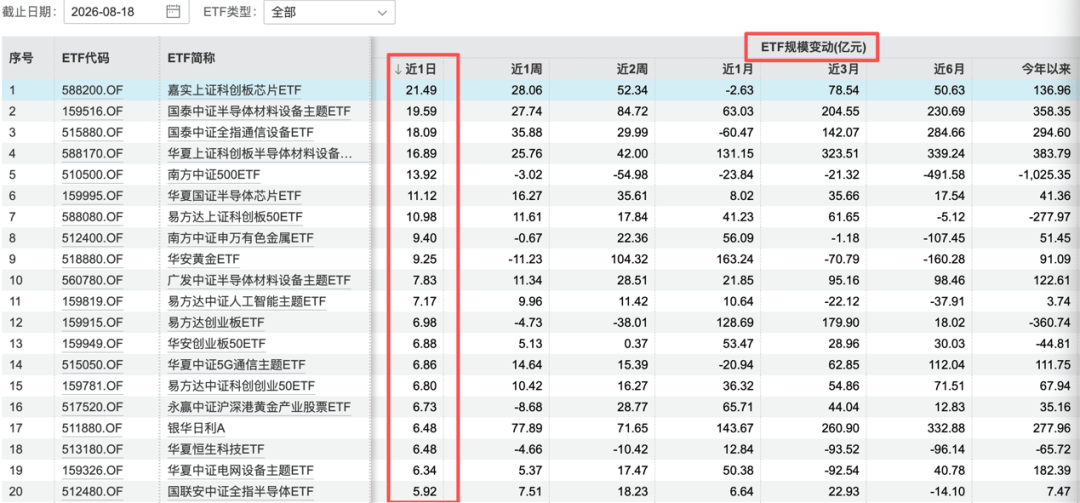Click the 序号 column header
The width and height of the screenshot is (1080, 503).
click(20, 59)
